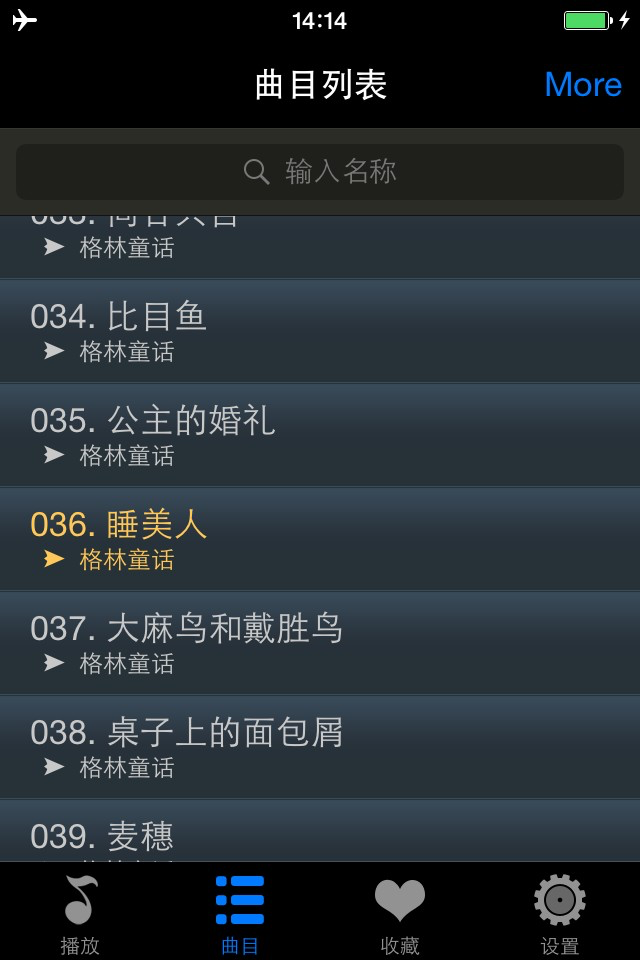Open the 播放 music note tab
Screen dimensions: 640x960
point(80,912)
